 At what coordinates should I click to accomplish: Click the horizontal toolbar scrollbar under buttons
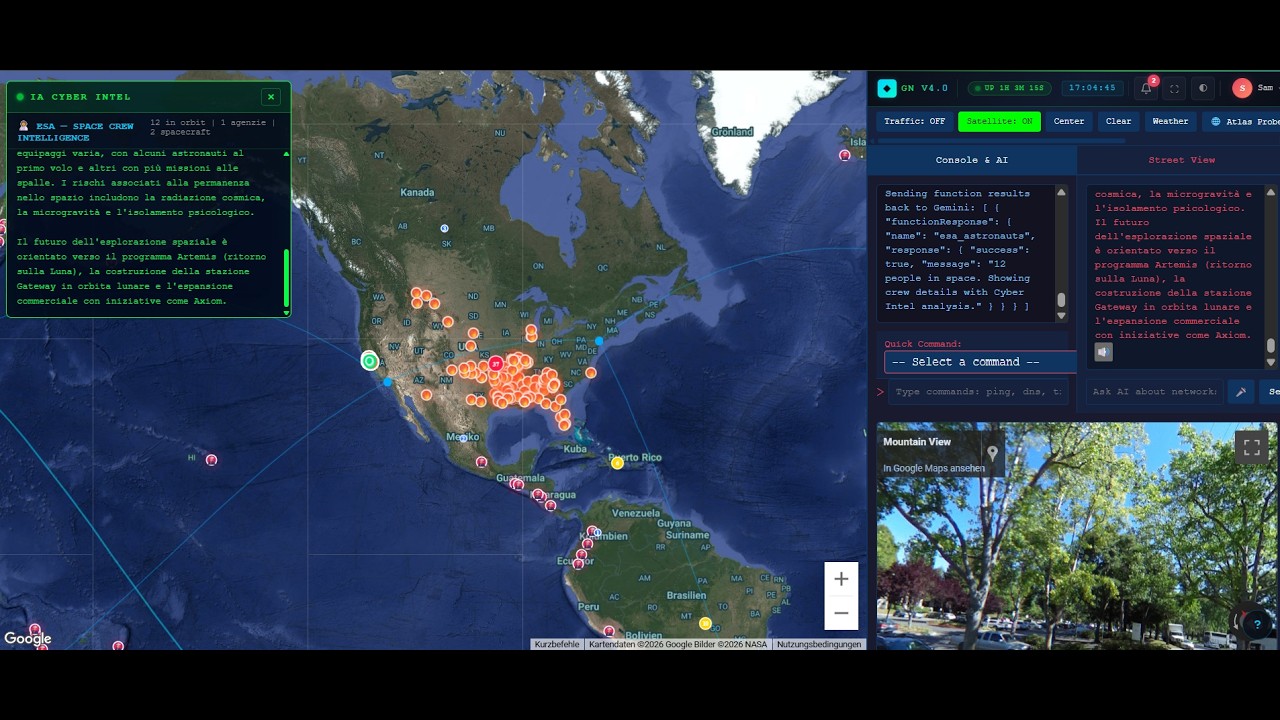coord(1000,141)
